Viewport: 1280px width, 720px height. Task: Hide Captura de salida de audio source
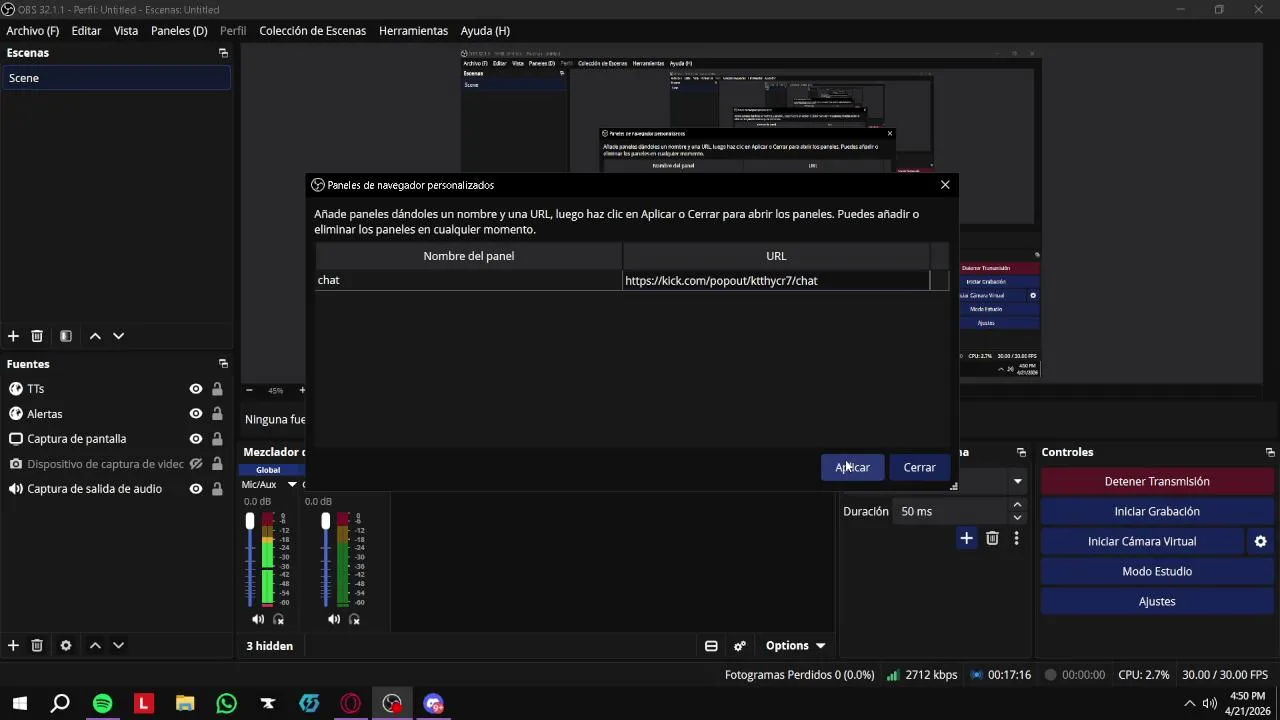click(x=196, y=489)
